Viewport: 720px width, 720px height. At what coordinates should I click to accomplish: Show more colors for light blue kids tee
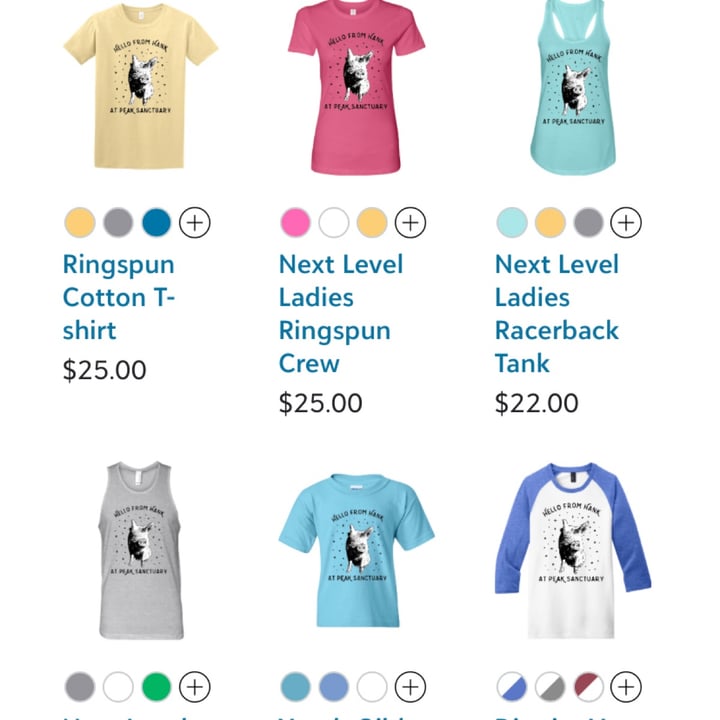(411, 687)
